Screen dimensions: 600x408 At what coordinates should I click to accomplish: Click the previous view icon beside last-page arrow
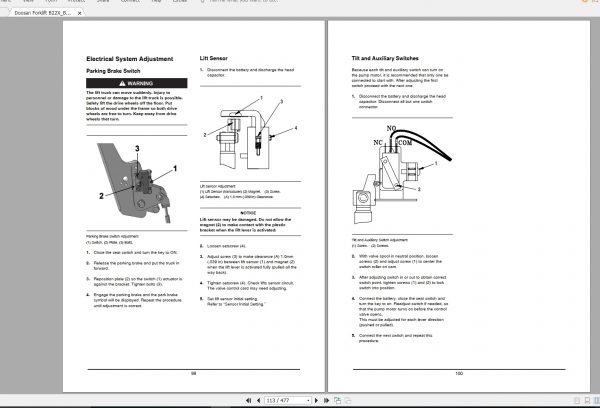[x=338, y=400]
